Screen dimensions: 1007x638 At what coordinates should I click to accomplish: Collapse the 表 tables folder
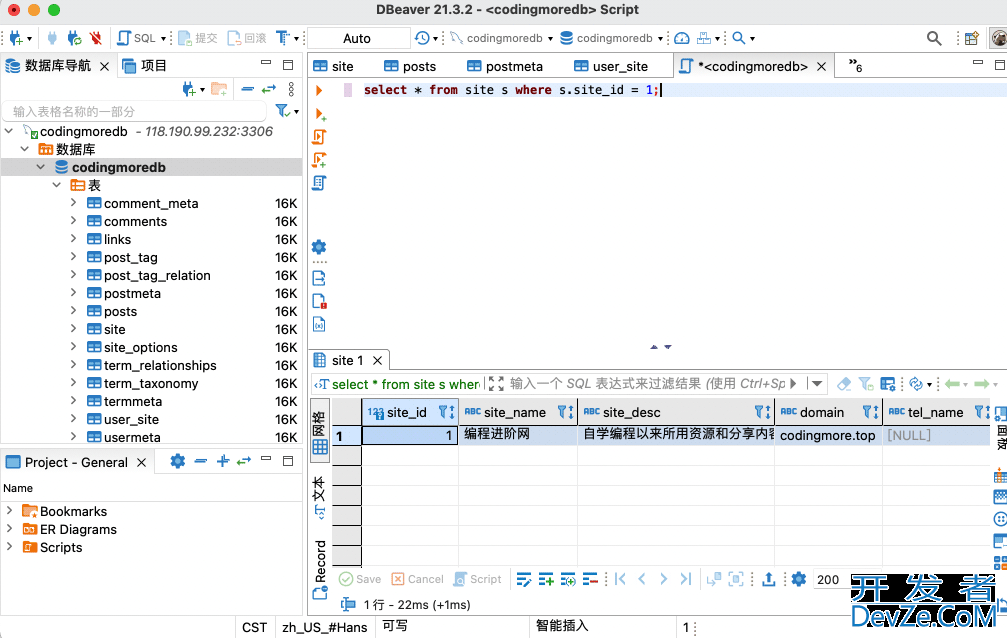pyautogui.click(x=57, y=185)
